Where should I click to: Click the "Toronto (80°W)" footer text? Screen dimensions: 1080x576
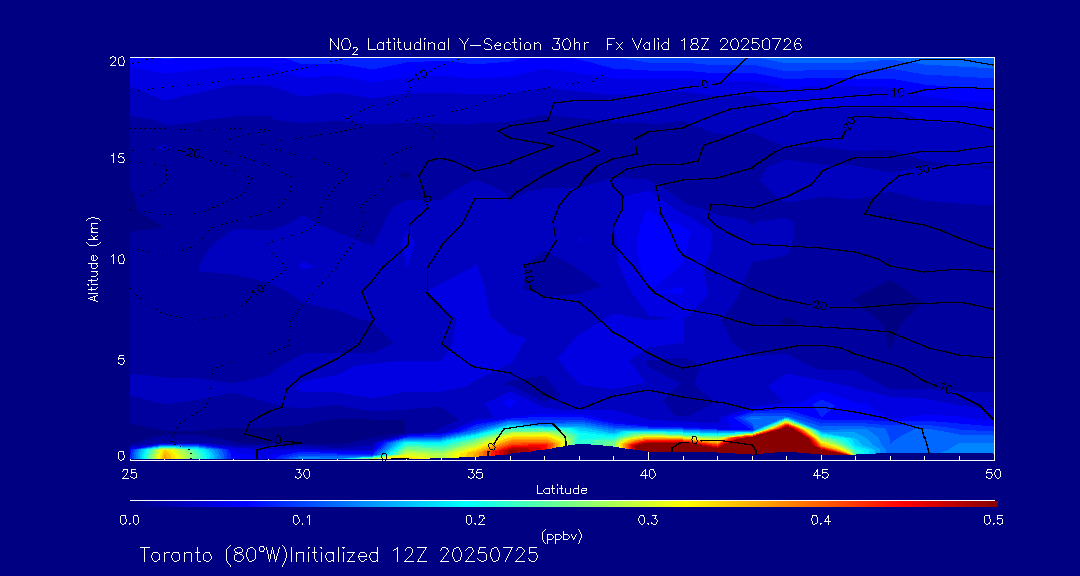click(212, 555)
